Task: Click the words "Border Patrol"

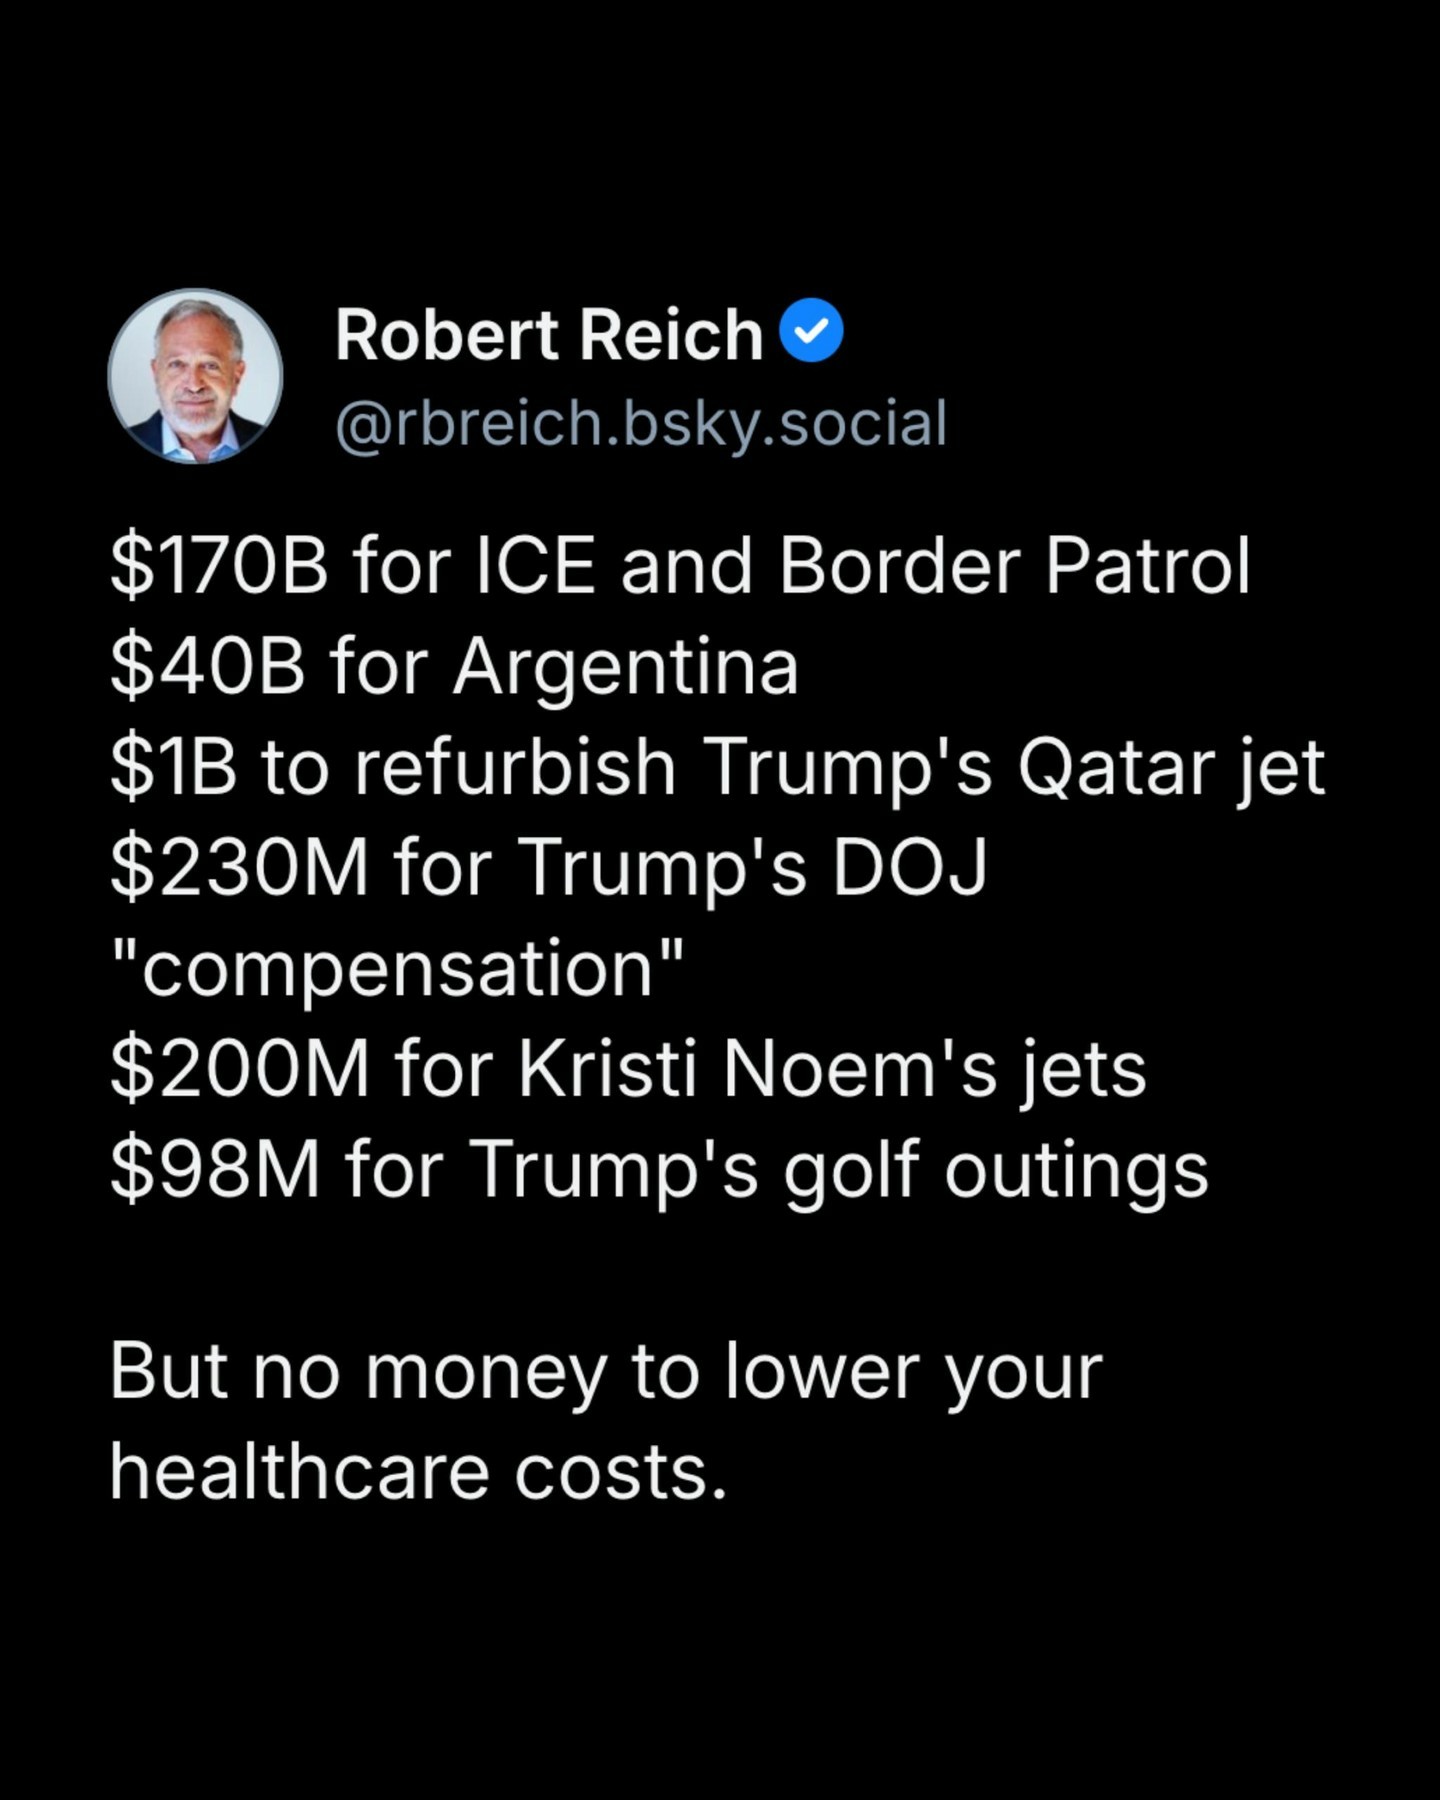Action: (1014, 566)
